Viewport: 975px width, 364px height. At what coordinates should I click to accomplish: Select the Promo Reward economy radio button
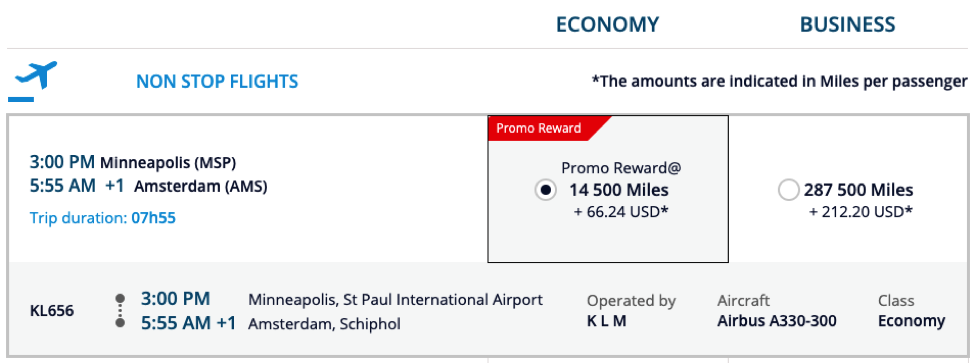coord(546,190)
